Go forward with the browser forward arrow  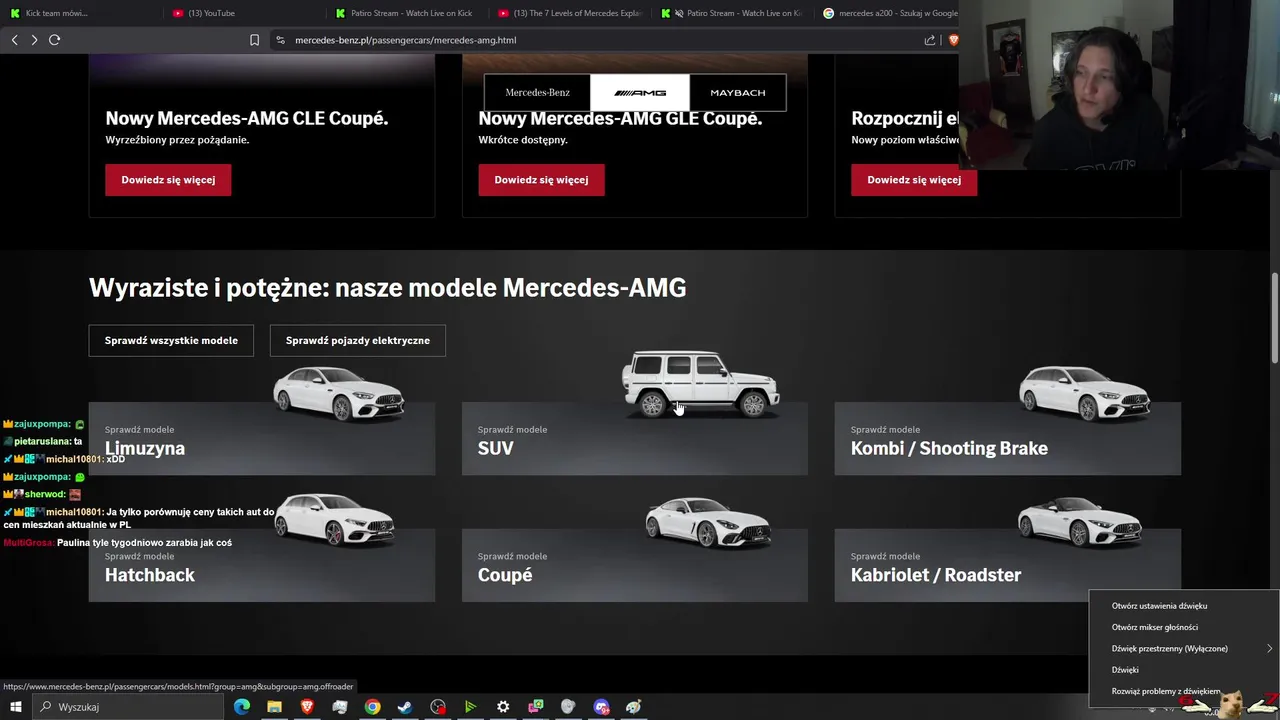click(x=34, y=40)
